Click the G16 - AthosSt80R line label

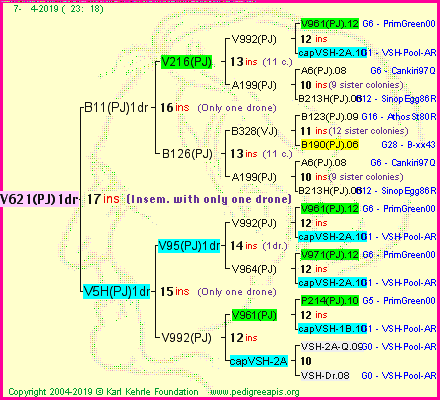pos(399,117)
